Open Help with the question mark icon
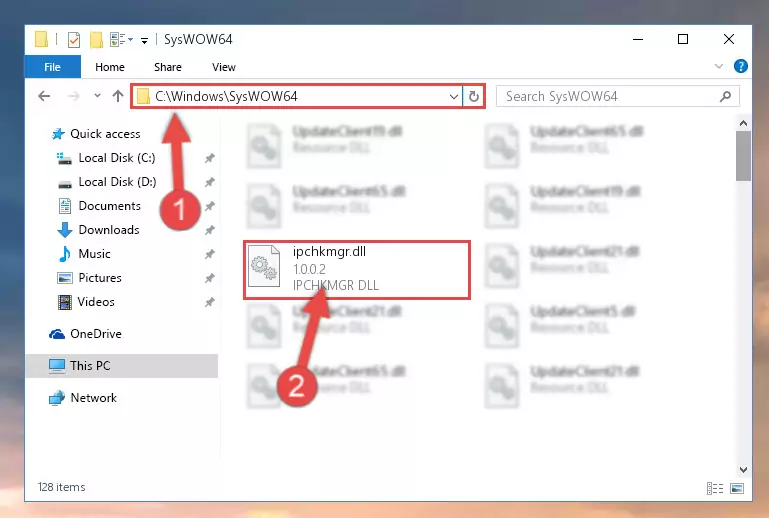This screenshot has height=518, width=769. [x=741, y=66]
